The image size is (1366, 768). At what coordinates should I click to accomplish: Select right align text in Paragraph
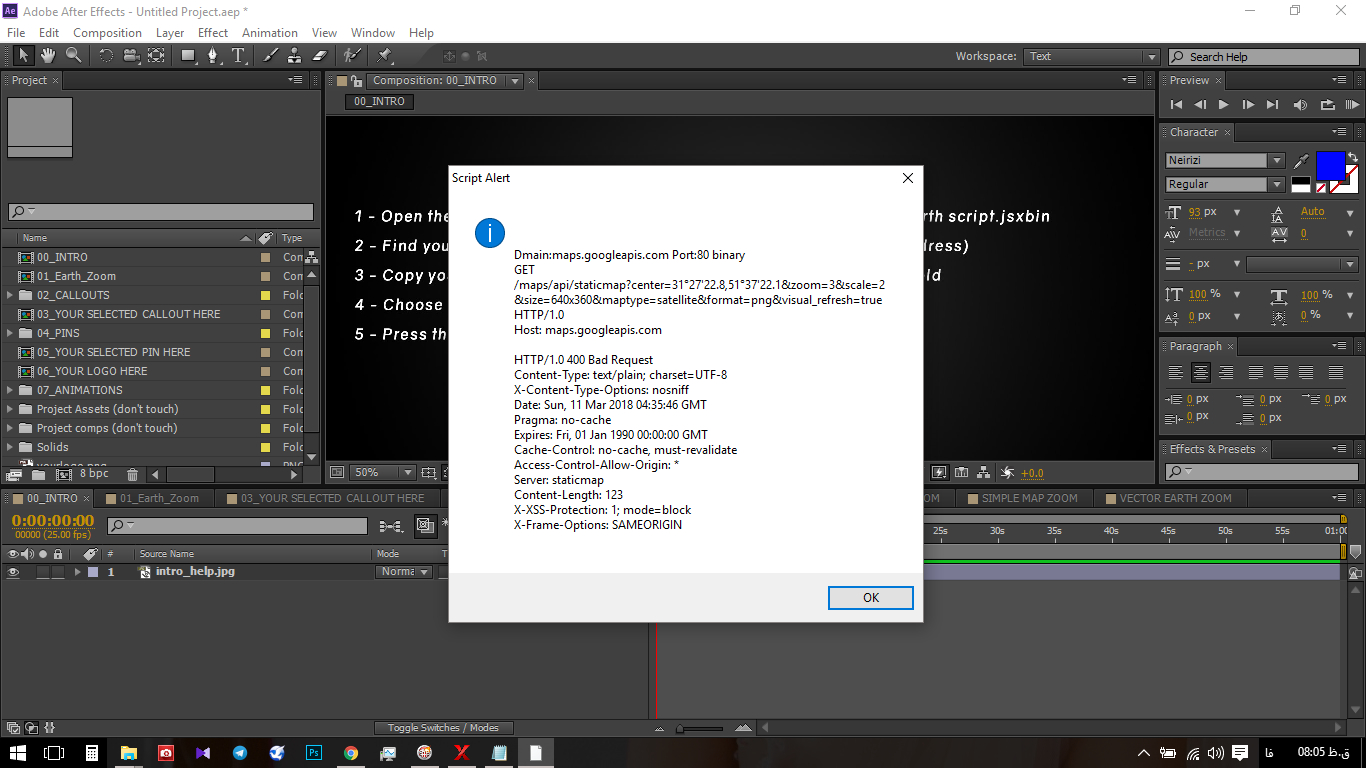tap(1226, 372)
